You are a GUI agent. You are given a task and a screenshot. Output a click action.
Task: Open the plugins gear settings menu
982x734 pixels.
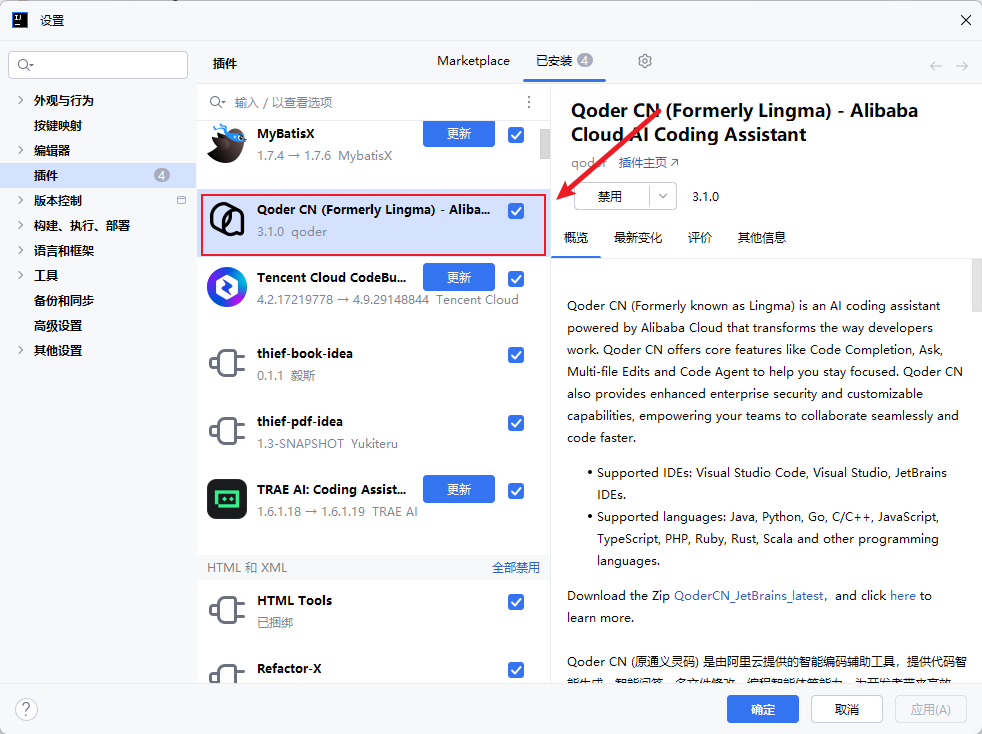[645, 61]
